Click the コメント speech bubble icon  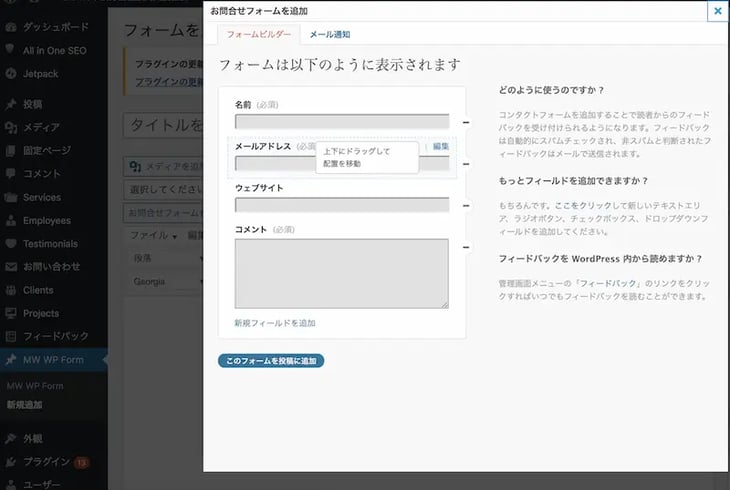pos(10,174)
